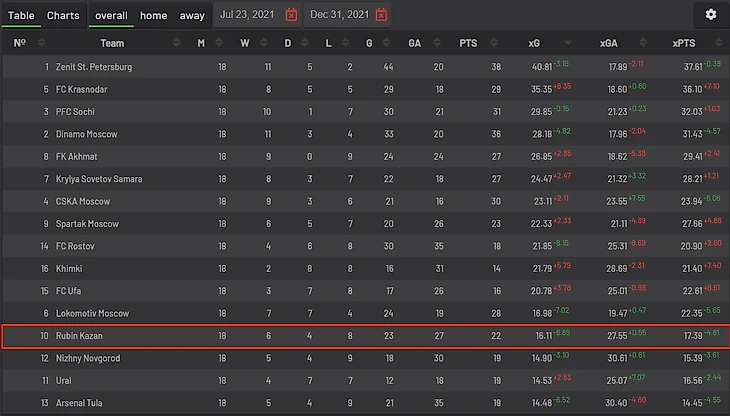Sort table by PTS column arrows
This screenshot has width=730, height=416.
[496, 43]
